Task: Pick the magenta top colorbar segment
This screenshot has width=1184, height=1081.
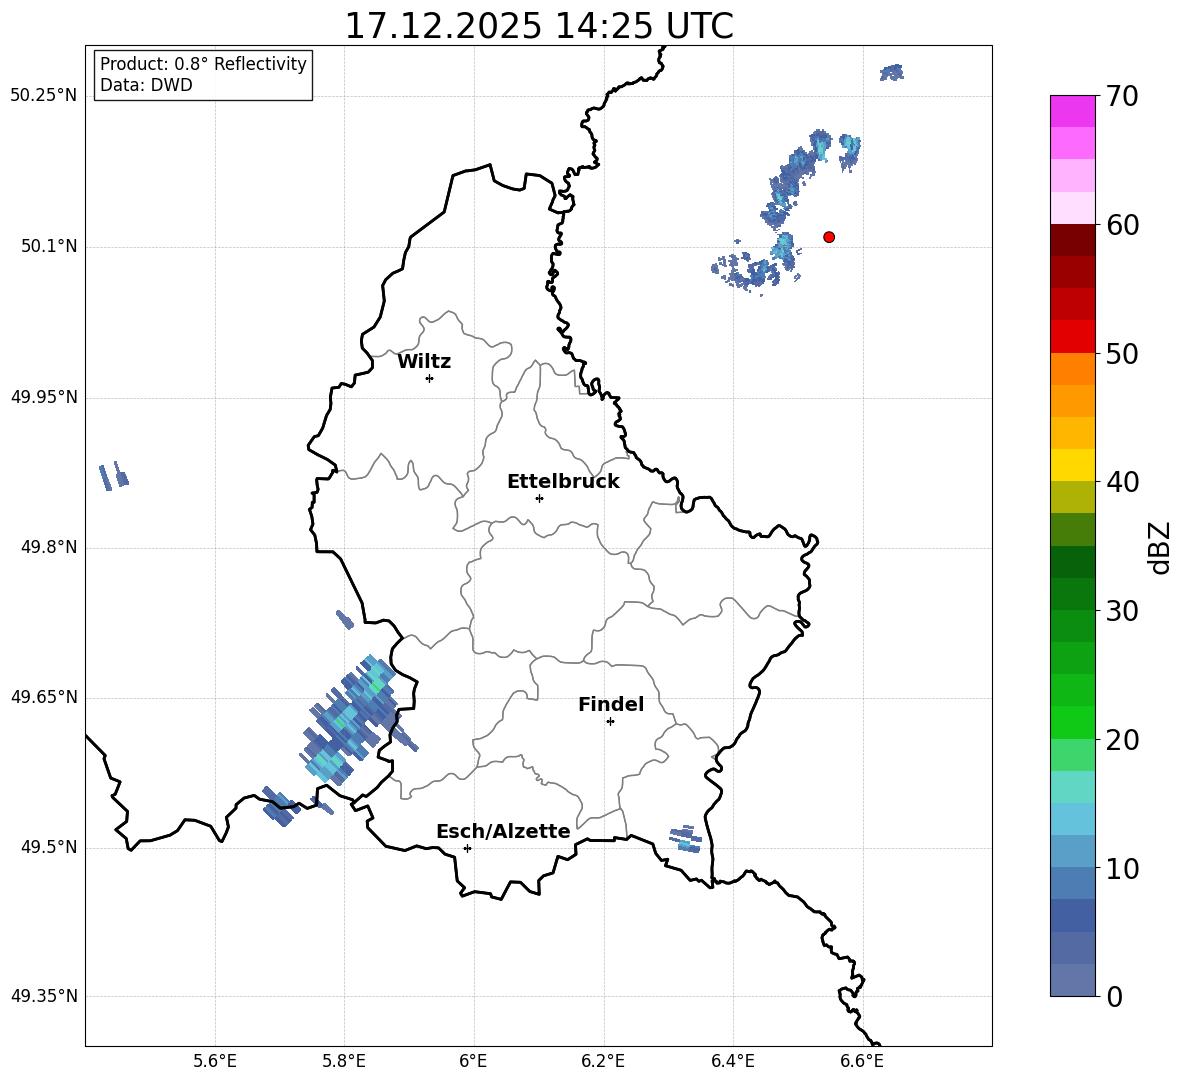Action: pyautogui.click(x=1072, y=112)
